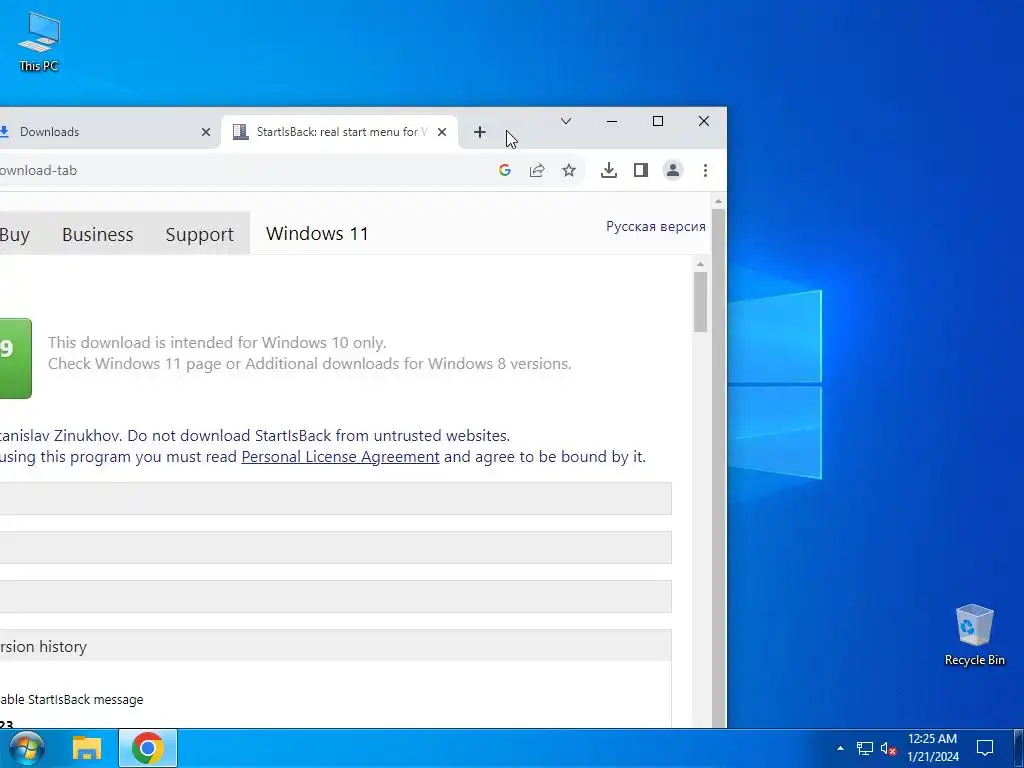1024x768 pixels.
Task: Select the 'able StartIsBack message' text
Action: click(71, 699)
